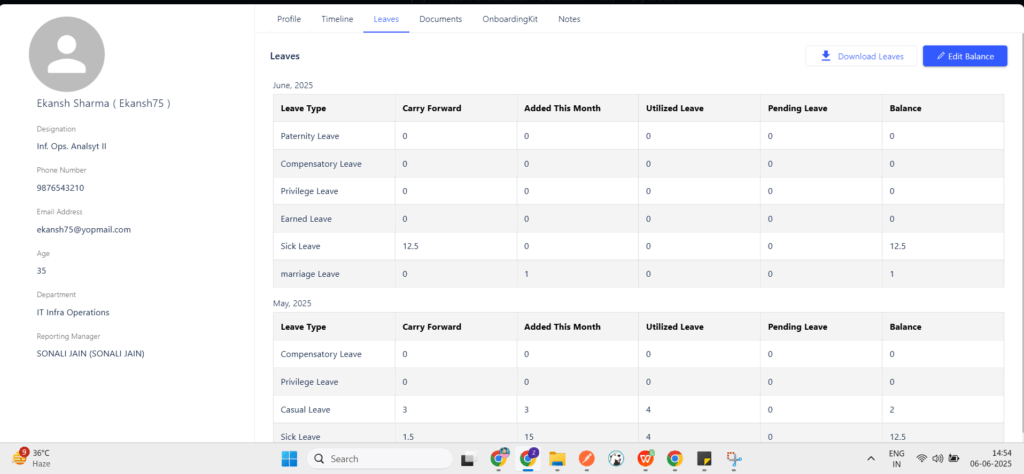This screenshot has height=474, width=1024.
Task: Open the Task View icon on taskbar
Action: pos(467,459)
